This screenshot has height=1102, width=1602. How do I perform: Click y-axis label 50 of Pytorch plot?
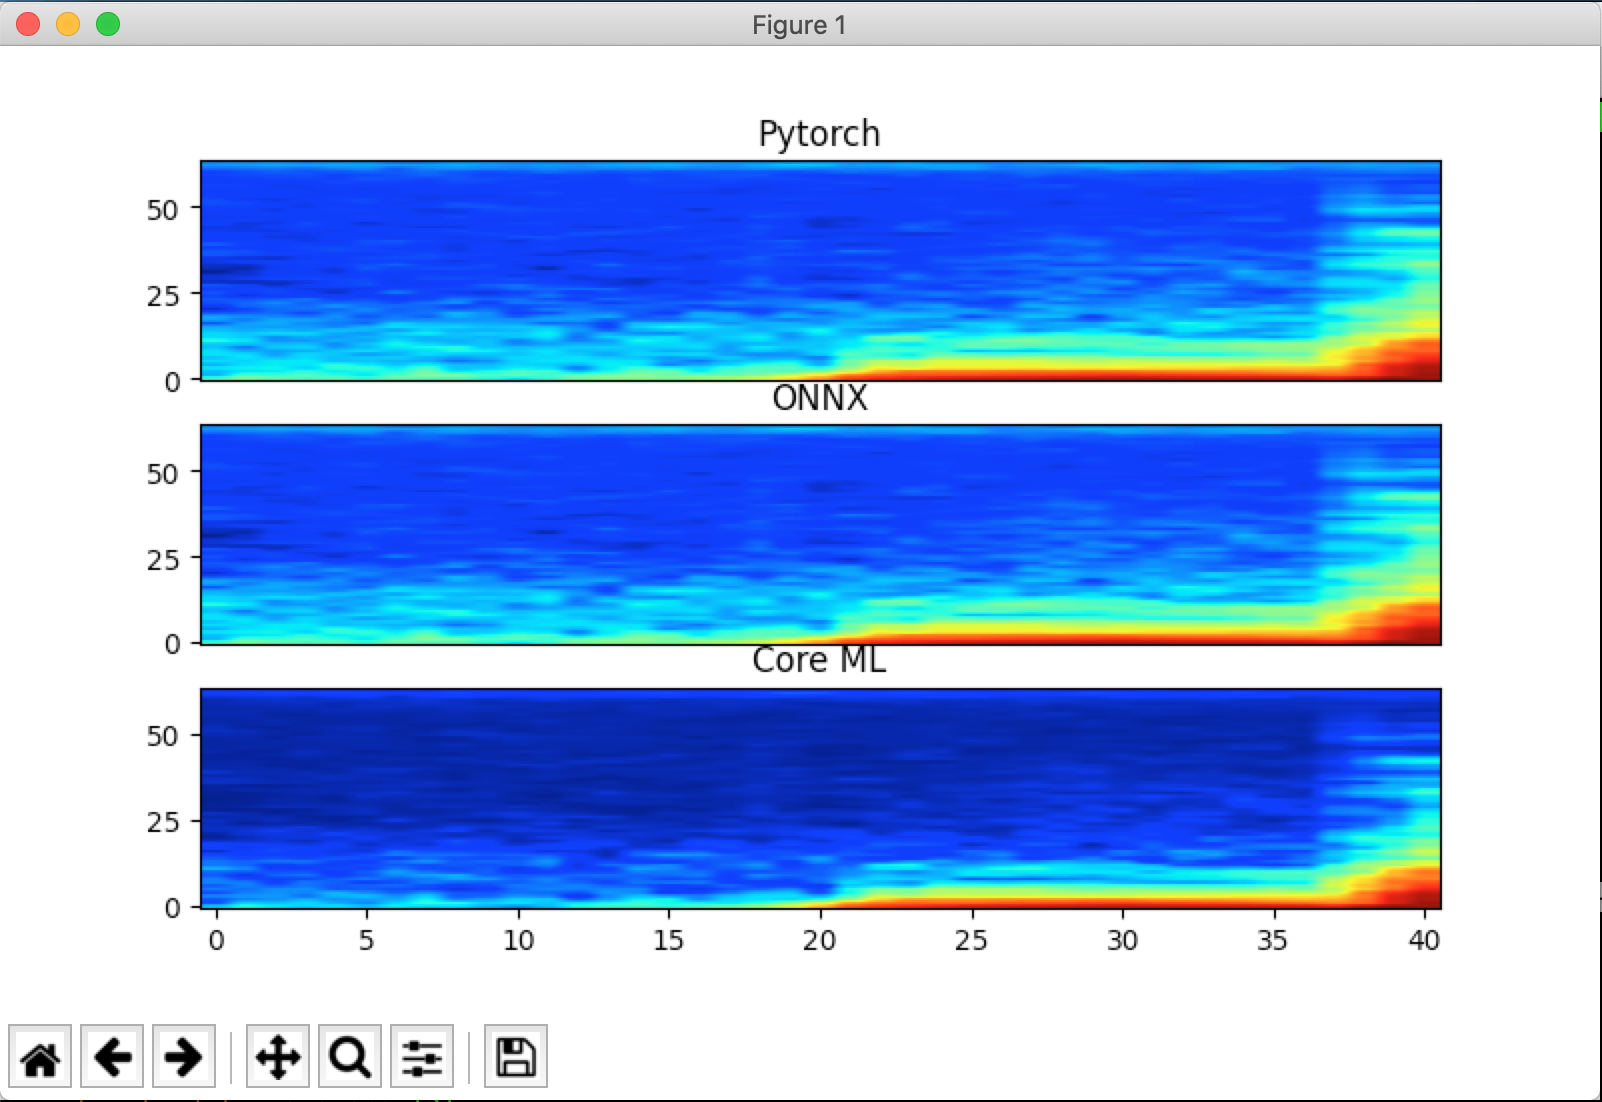(x=162, y=210)
